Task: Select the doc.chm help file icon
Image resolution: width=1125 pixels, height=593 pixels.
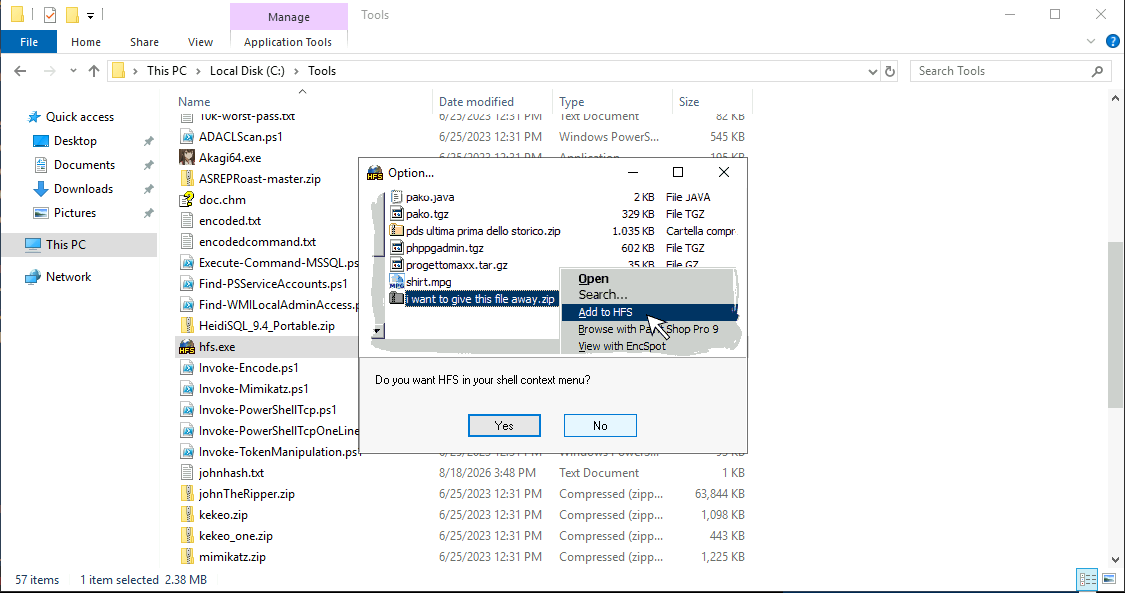Action: (187, 200)
